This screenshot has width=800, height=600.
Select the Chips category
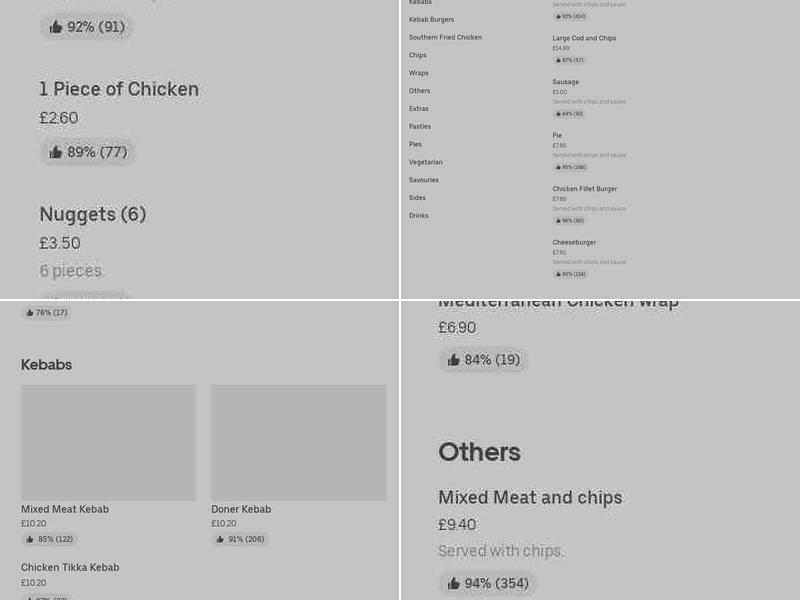coord(417,55)
